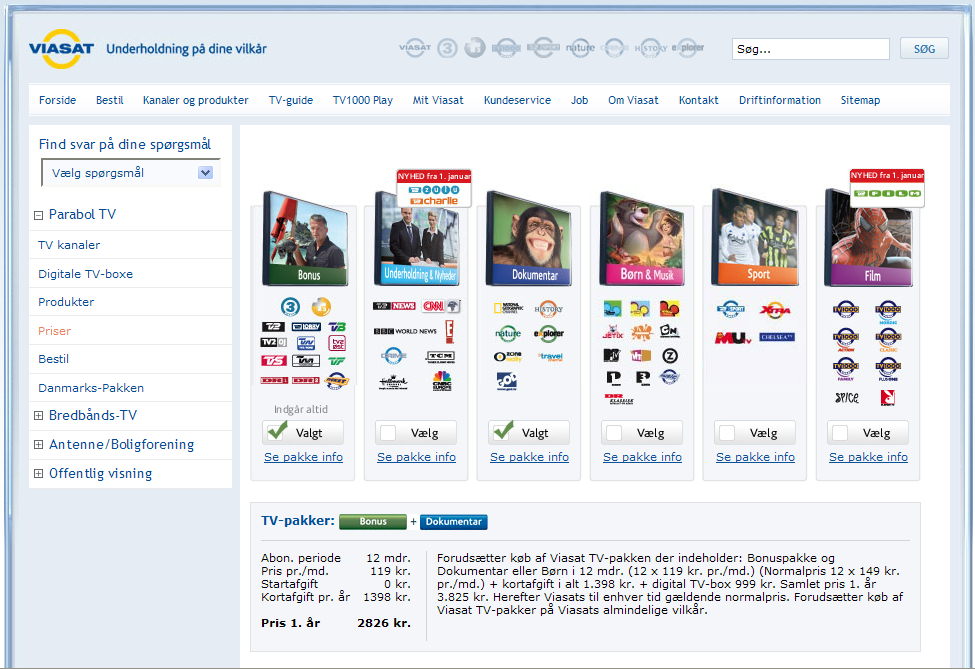This screenshot has width=975, height=669.
Task: Click the Sport package football image
Action: [x=755, y=238]
